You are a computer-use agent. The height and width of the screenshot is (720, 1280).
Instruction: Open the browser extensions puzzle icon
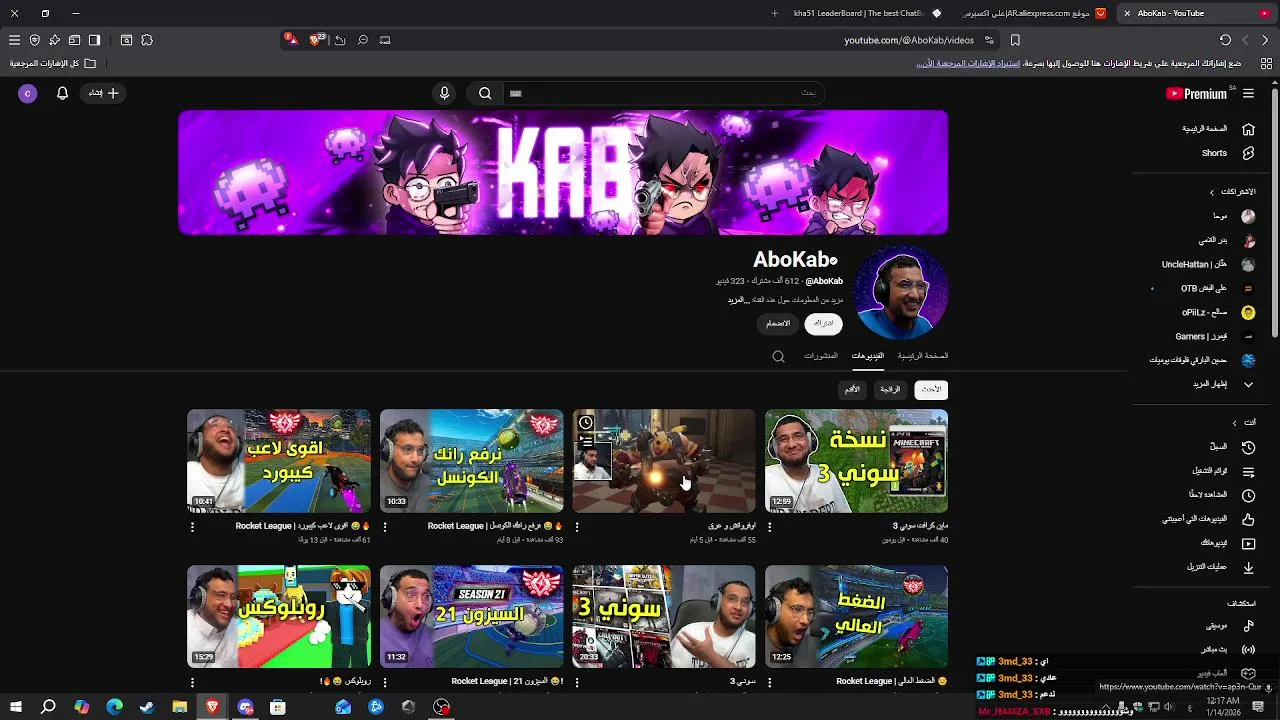coord(147,40)
